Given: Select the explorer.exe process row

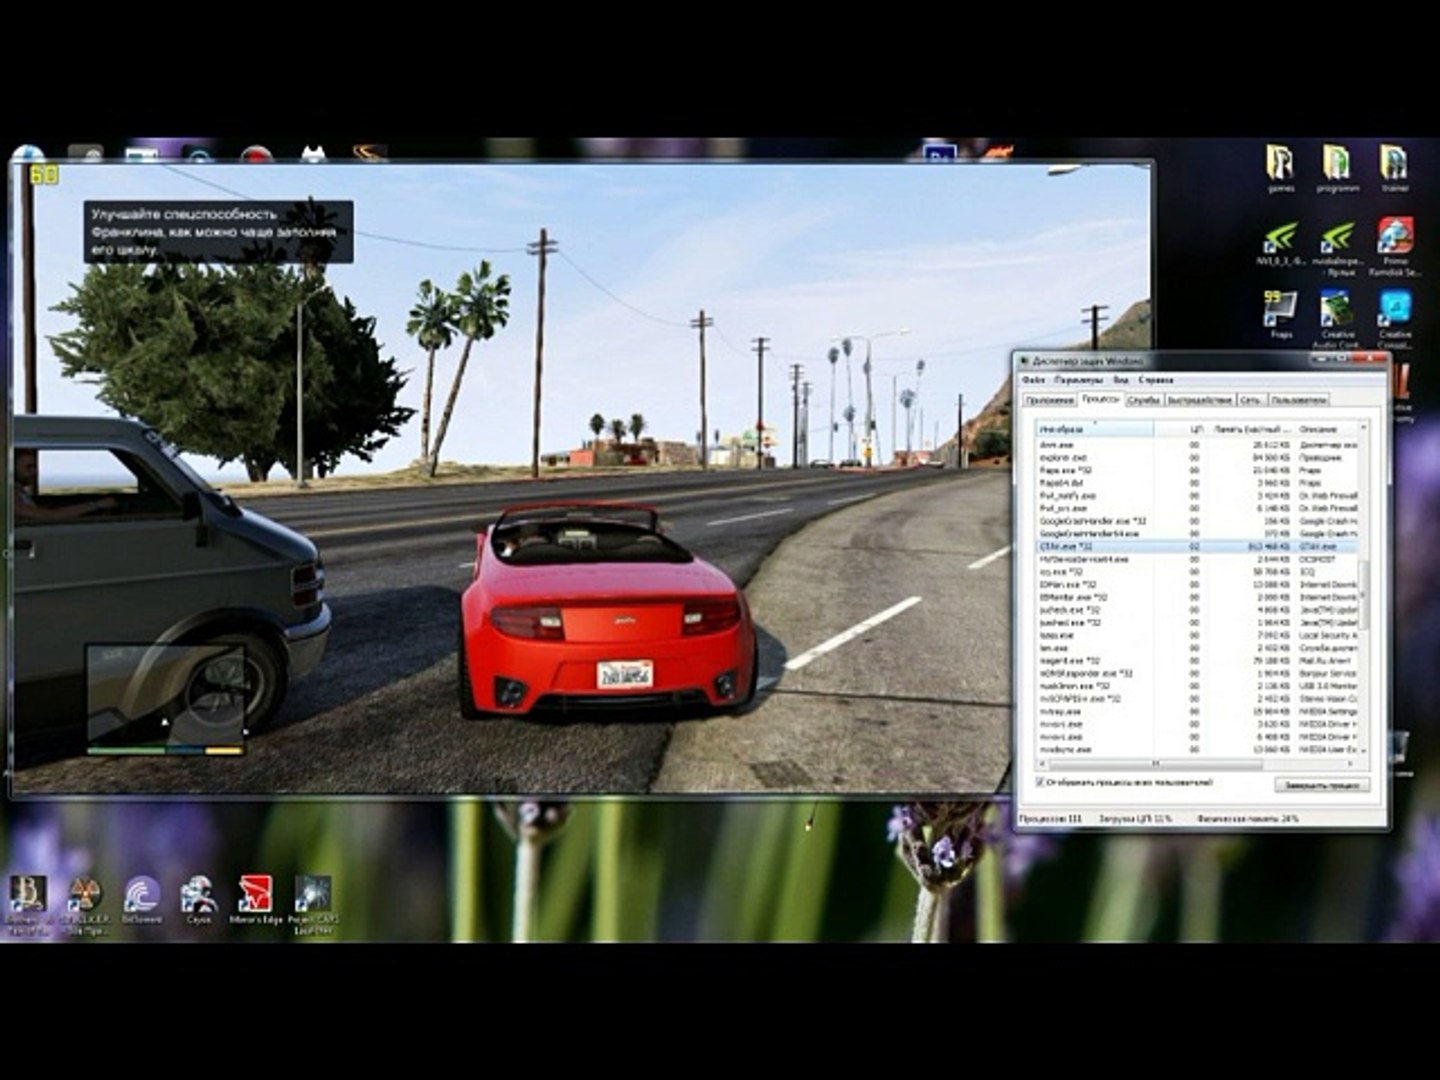Looking at the screenshot, I should point(1197,457).
